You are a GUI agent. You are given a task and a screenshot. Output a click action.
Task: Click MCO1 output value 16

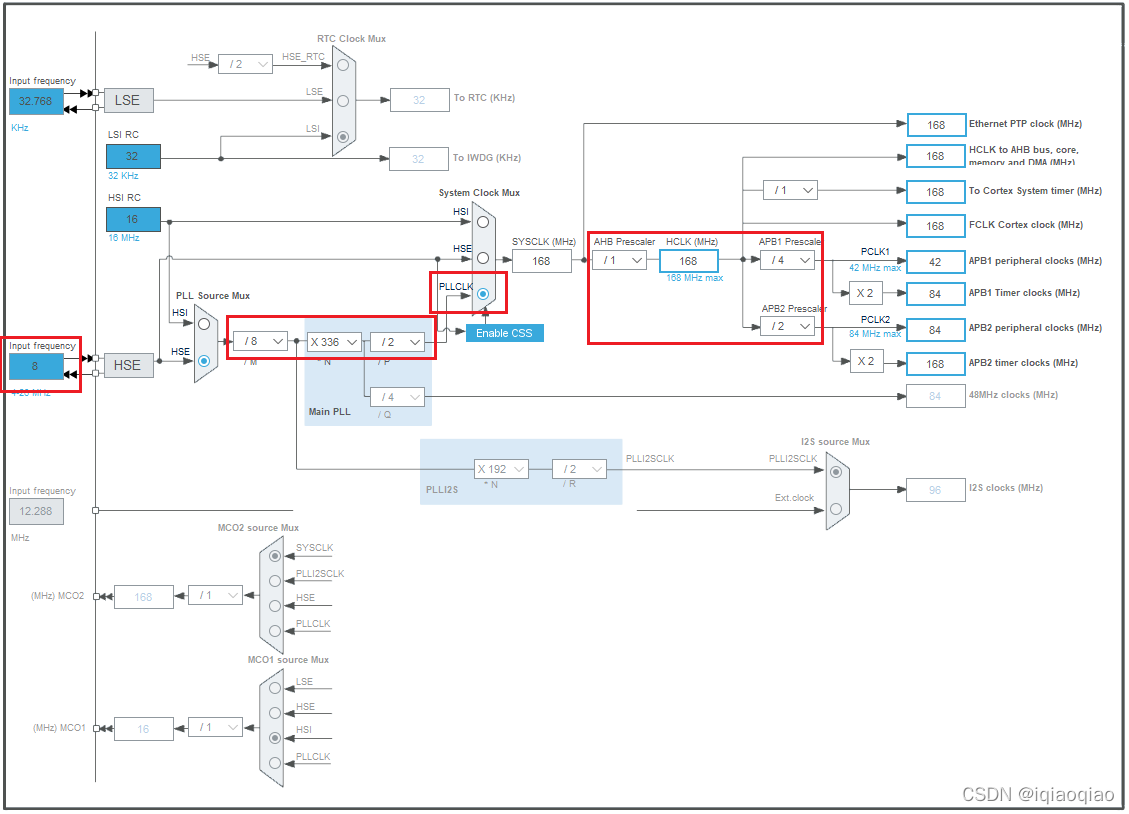click(144, 729)
